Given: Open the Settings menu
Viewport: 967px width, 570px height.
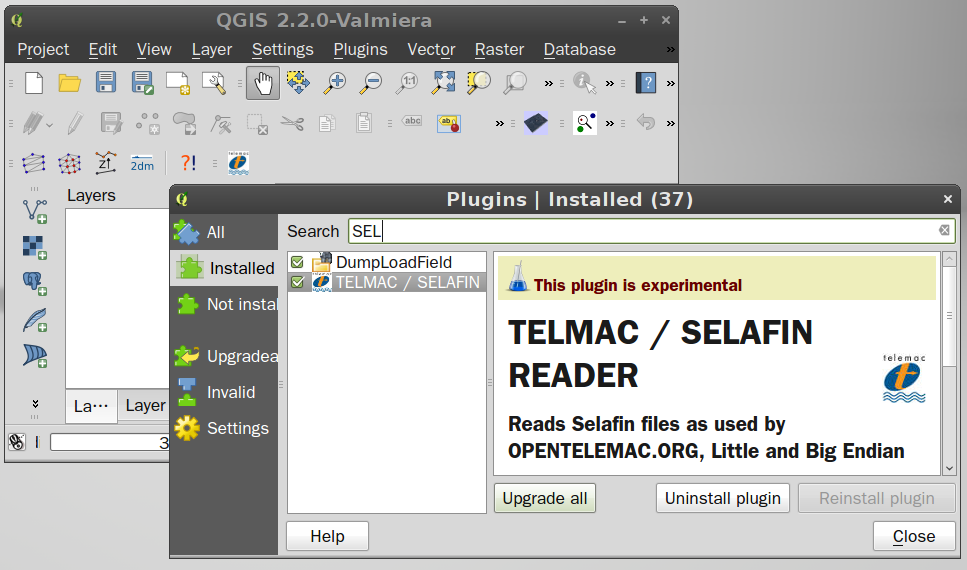Looking at the screenshot, I should pyautogui.click(x=282, y=49).
